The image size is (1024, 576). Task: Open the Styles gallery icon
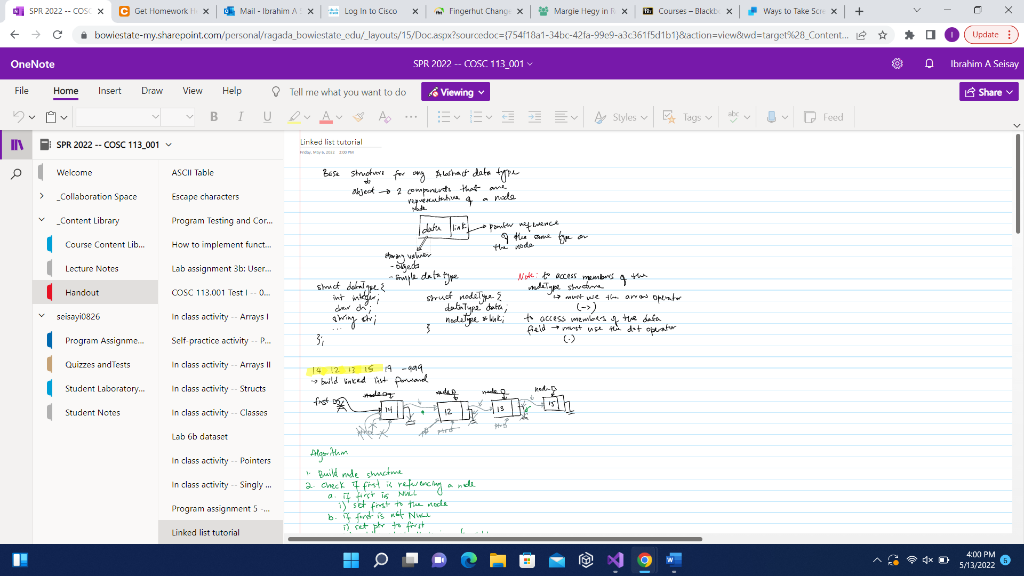(x=599, y=116)
